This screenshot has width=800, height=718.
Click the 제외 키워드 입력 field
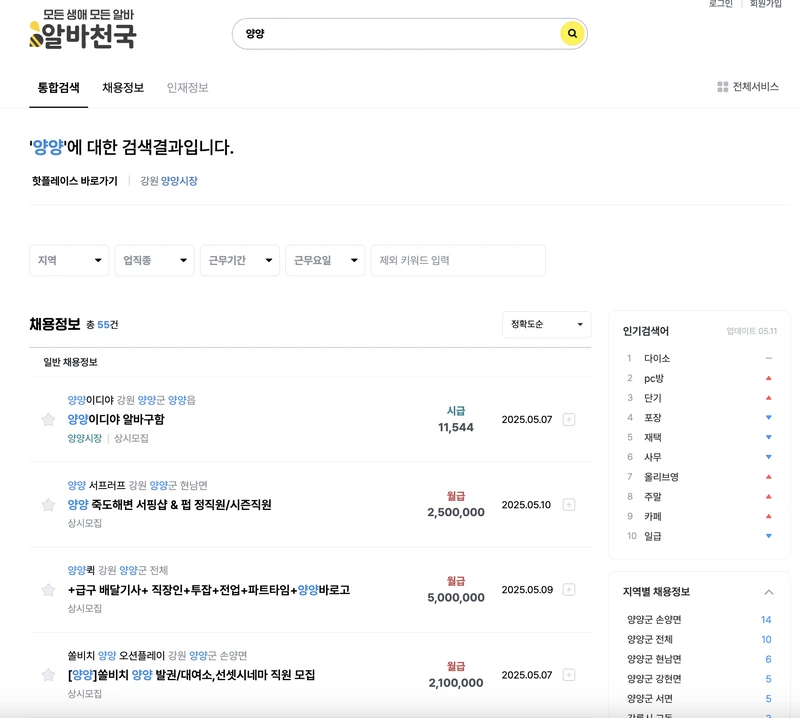click(x=460, y=260)
